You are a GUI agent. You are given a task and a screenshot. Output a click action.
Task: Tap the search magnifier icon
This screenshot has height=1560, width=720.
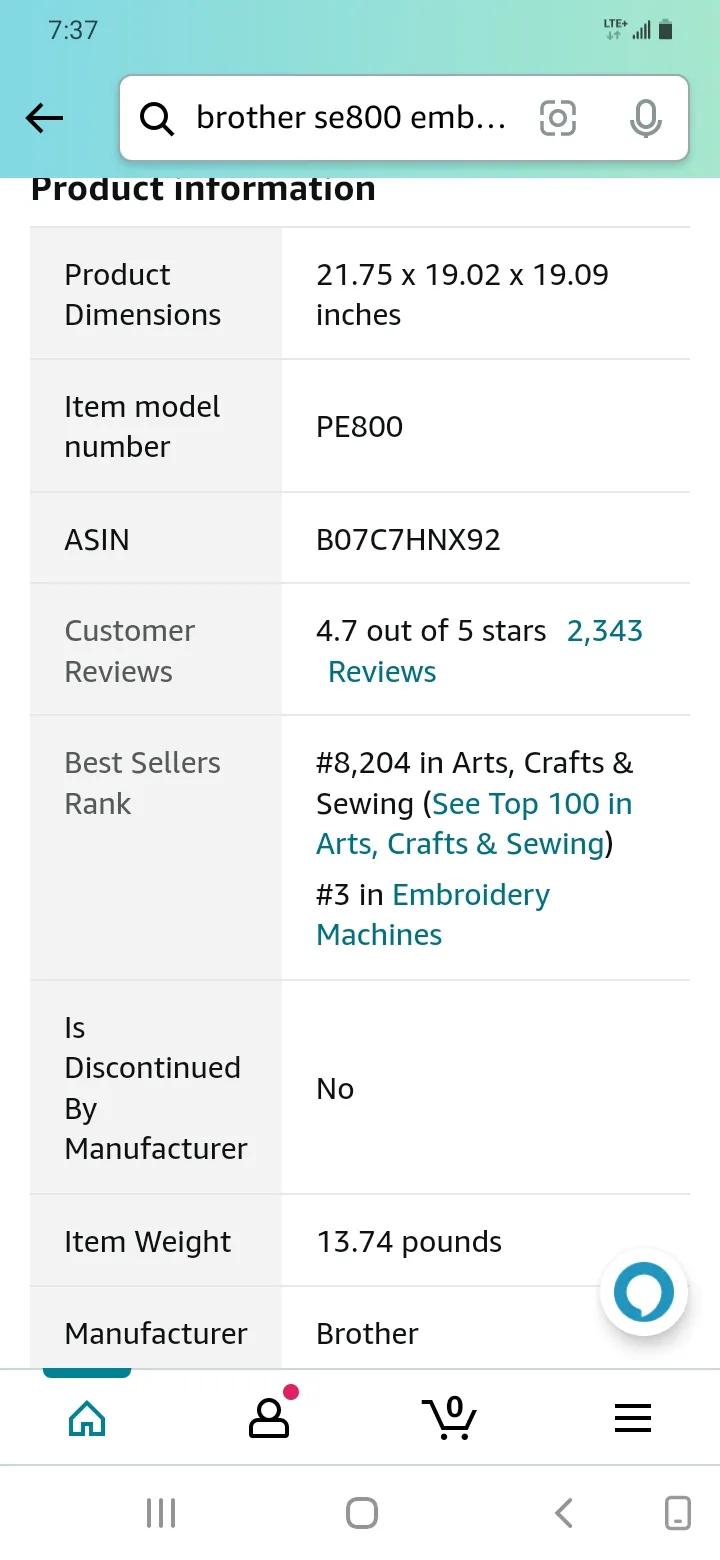[157, 119]
